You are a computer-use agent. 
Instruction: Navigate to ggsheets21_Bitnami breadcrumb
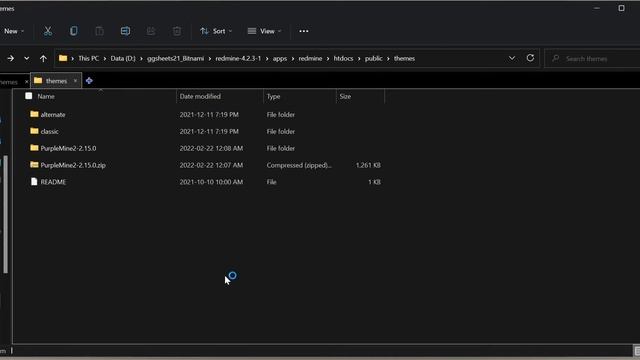(176, 58)
